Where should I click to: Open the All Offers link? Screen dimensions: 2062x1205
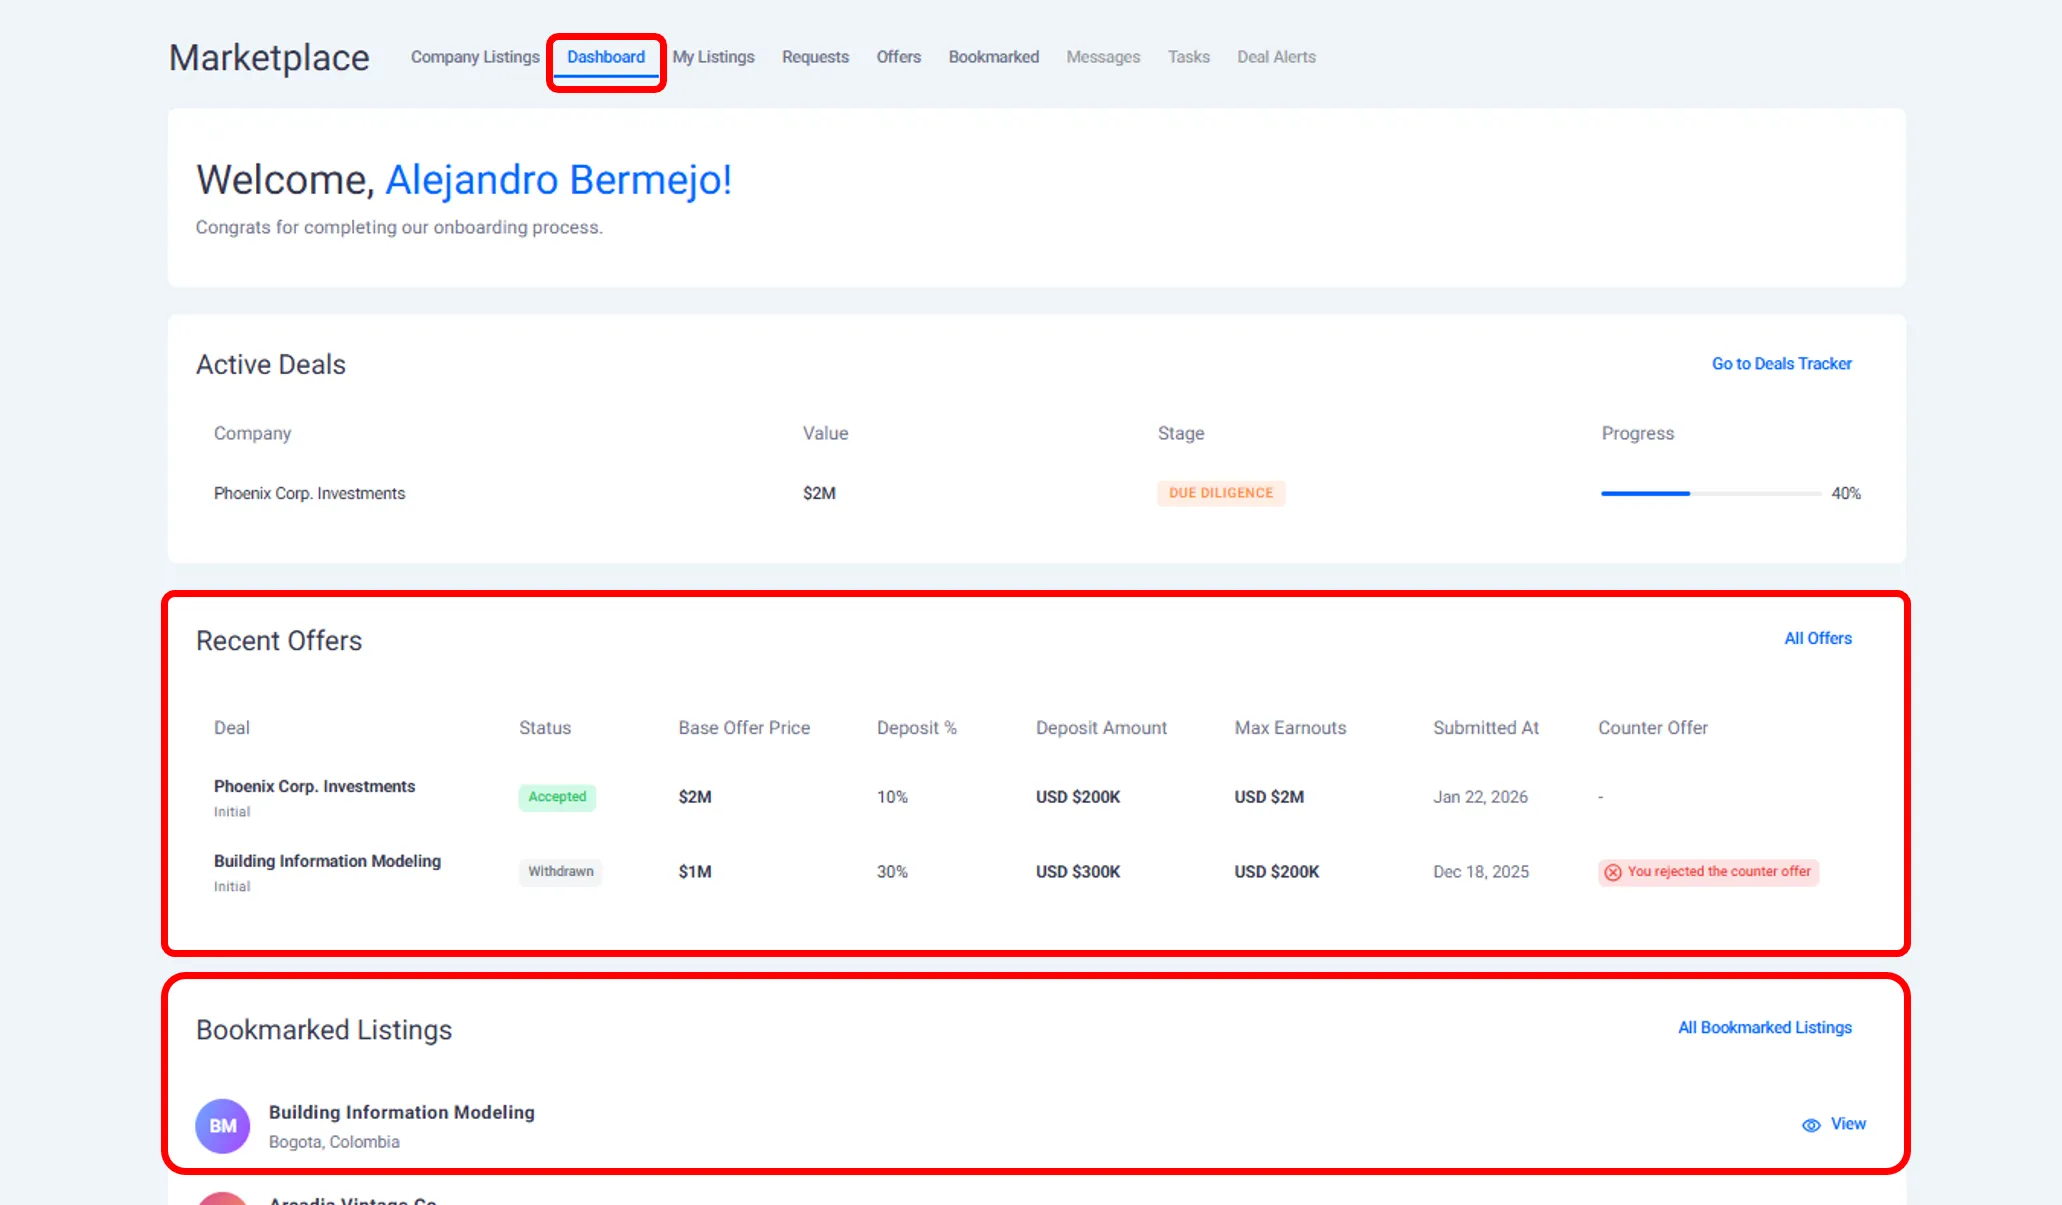(1817, 638)
